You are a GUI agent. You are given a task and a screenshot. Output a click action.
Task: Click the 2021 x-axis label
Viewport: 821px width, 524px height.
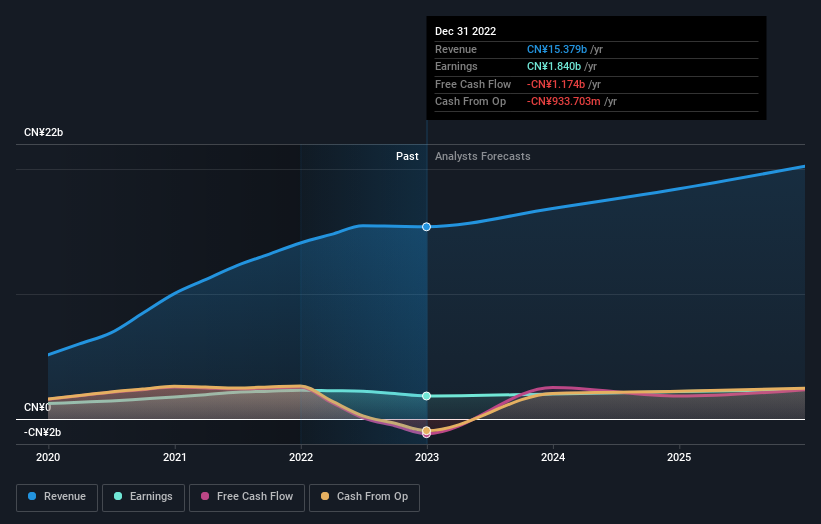[174, 458]
